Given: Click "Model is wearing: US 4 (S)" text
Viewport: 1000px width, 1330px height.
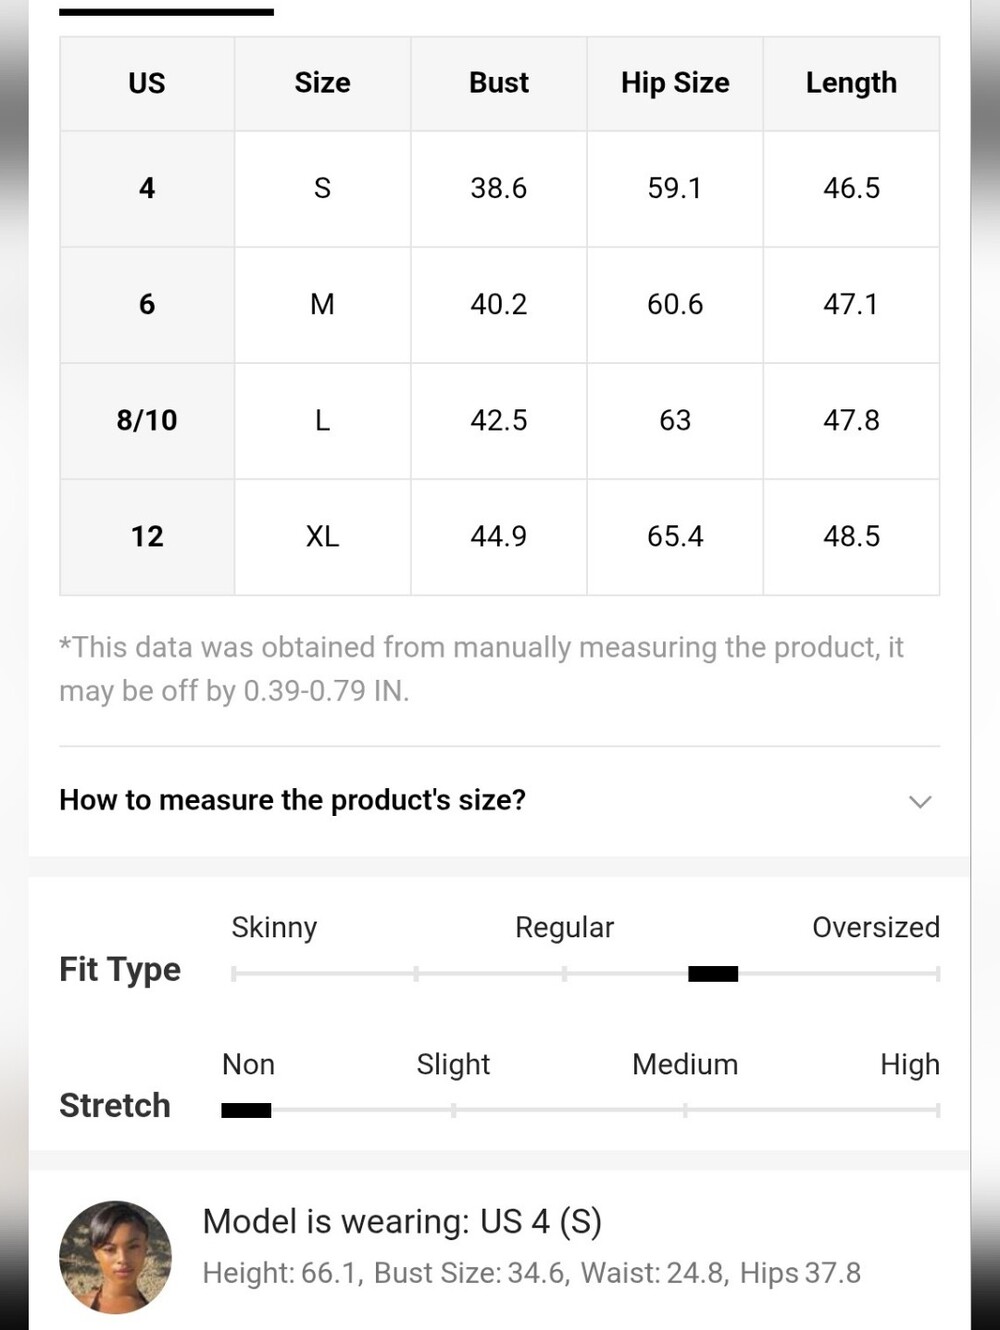Looking at the screenshot, I should pyautogui.click(x=402, y=1221).
